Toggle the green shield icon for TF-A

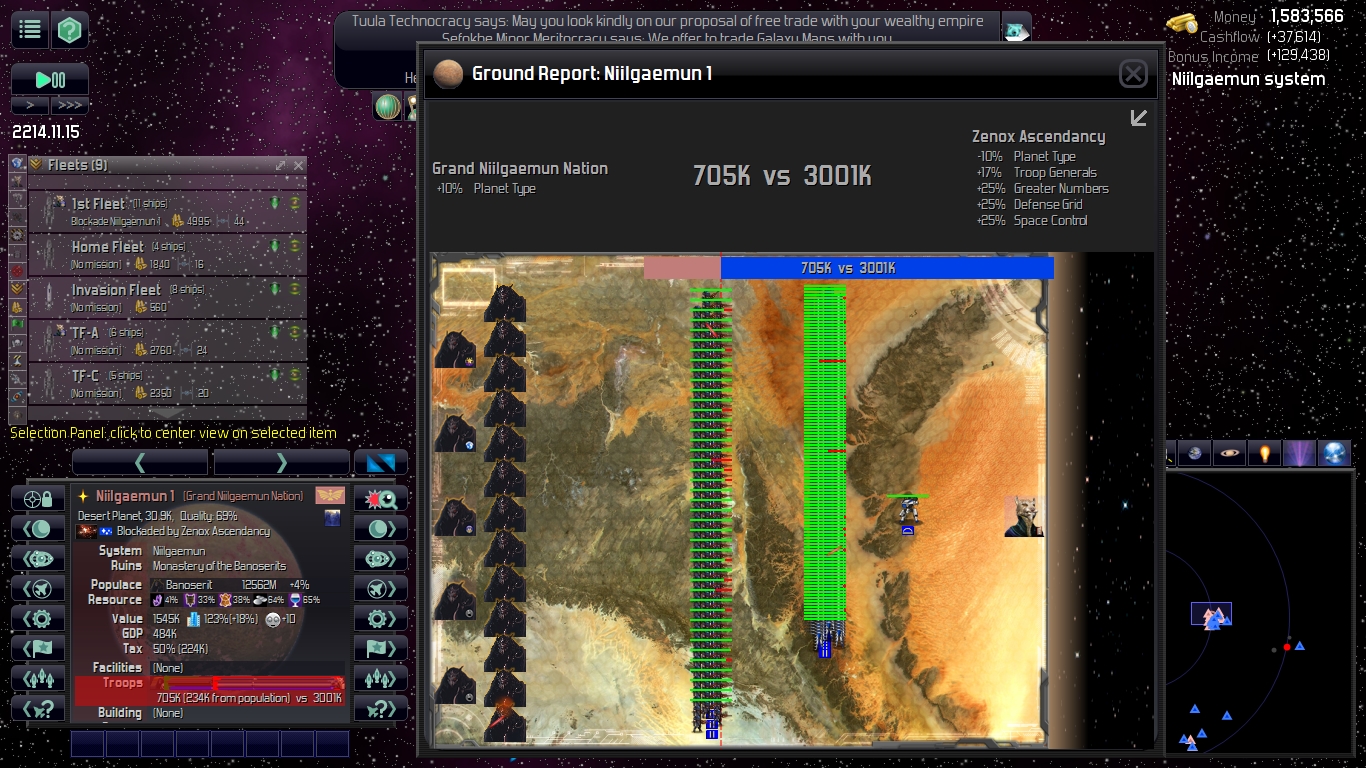click(x=275, y=332)
